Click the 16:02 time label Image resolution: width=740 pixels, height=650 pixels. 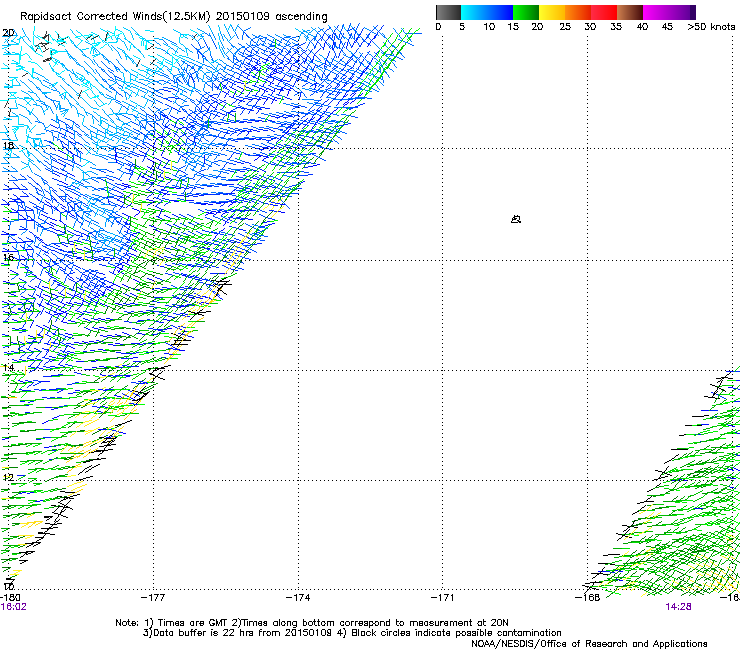pos(14,607)
